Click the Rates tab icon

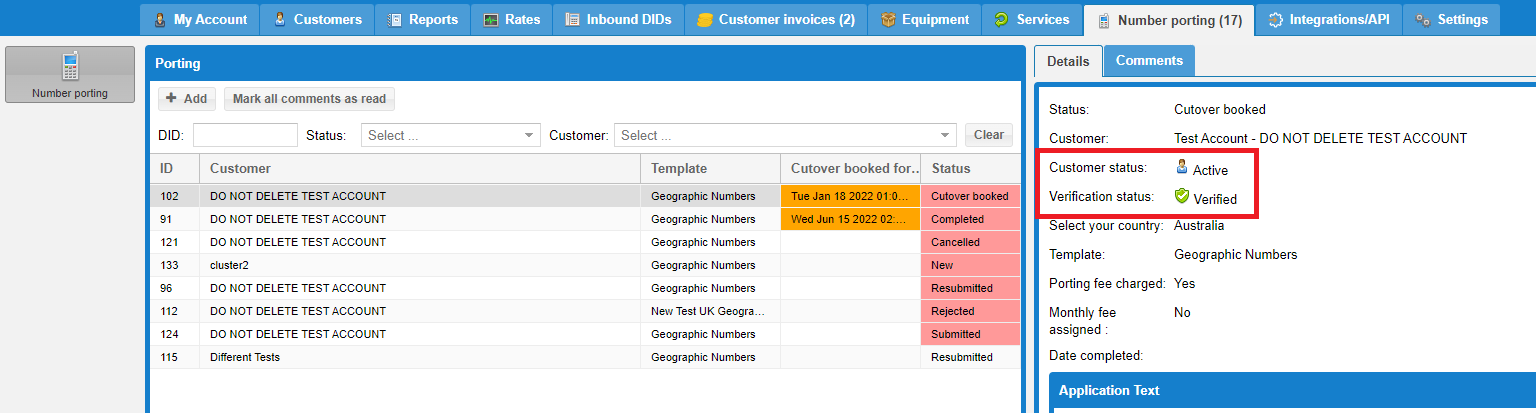[491, 20]
